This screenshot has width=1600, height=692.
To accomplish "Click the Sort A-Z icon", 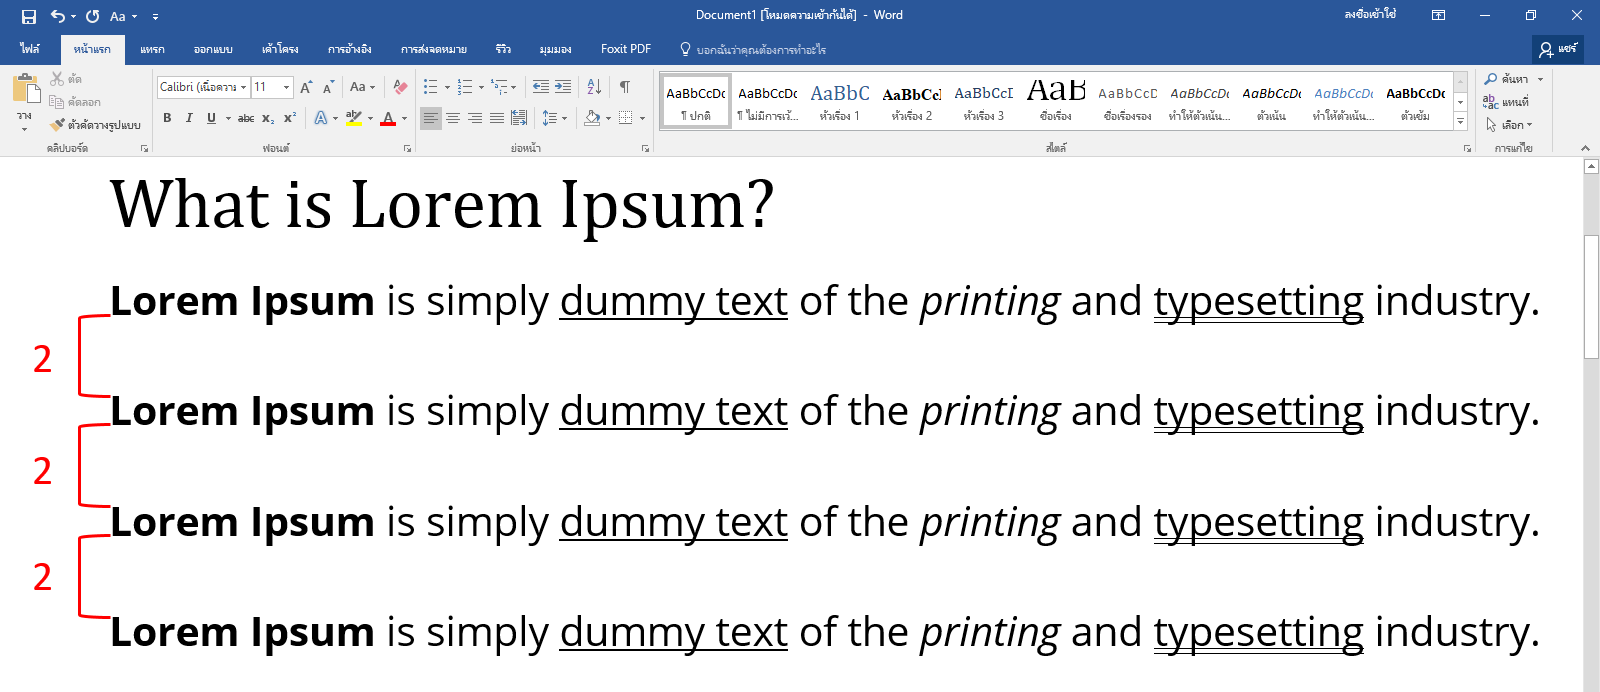I will coord(594,87).
